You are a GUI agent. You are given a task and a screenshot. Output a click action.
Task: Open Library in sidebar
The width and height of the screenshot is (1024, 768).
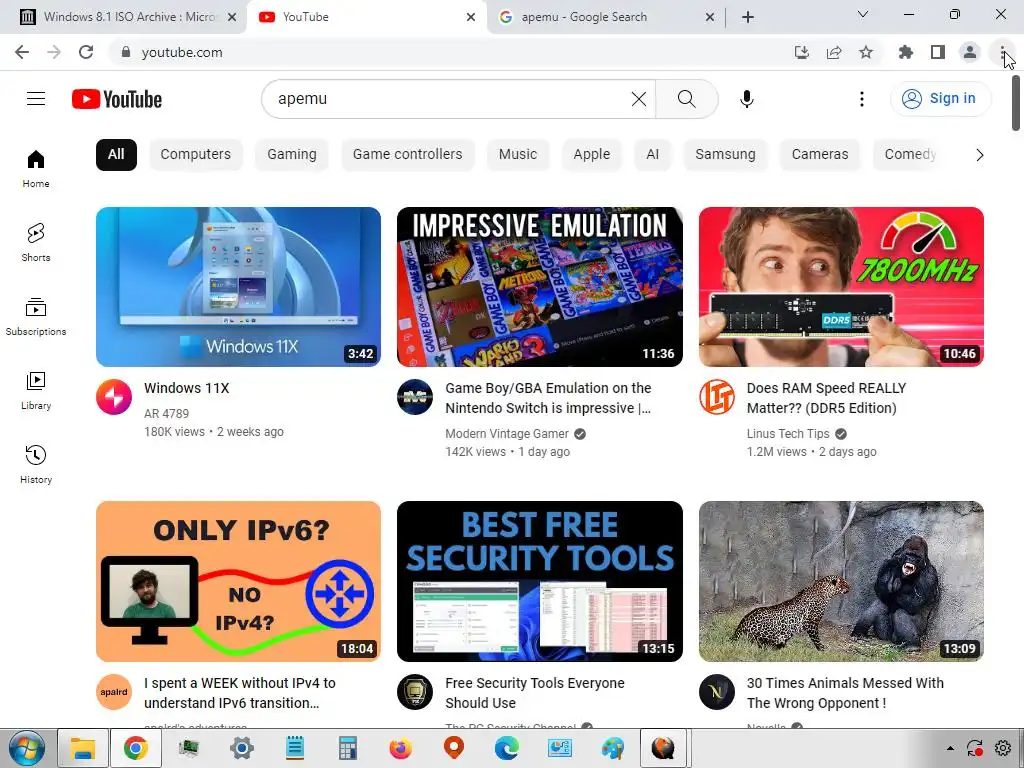tap(36, 390)
